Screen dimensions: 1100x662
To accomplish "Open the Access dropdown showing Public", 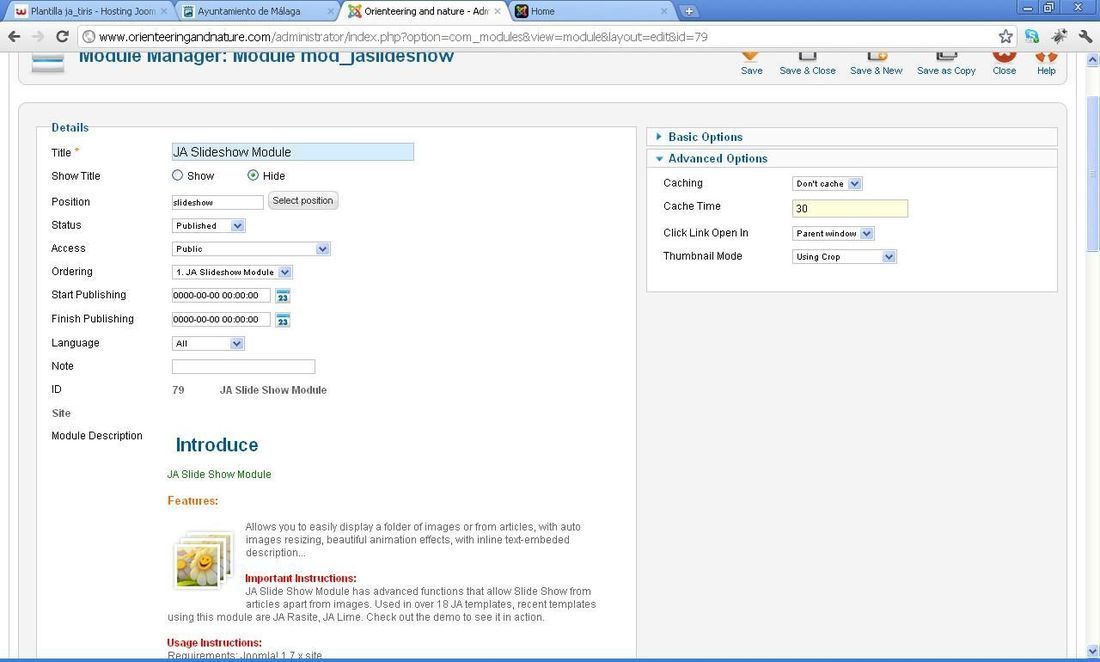I will pyautogui.click(x=251, y=249).
